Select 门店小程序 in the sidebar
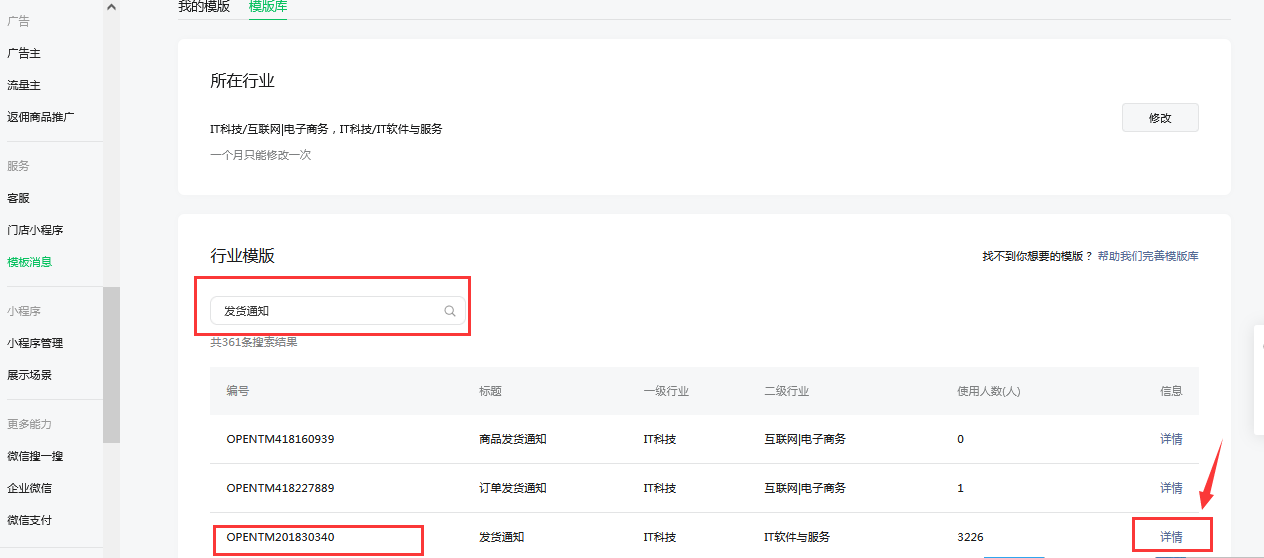Viewport: 1264px width, 558px height. (35, 230)
